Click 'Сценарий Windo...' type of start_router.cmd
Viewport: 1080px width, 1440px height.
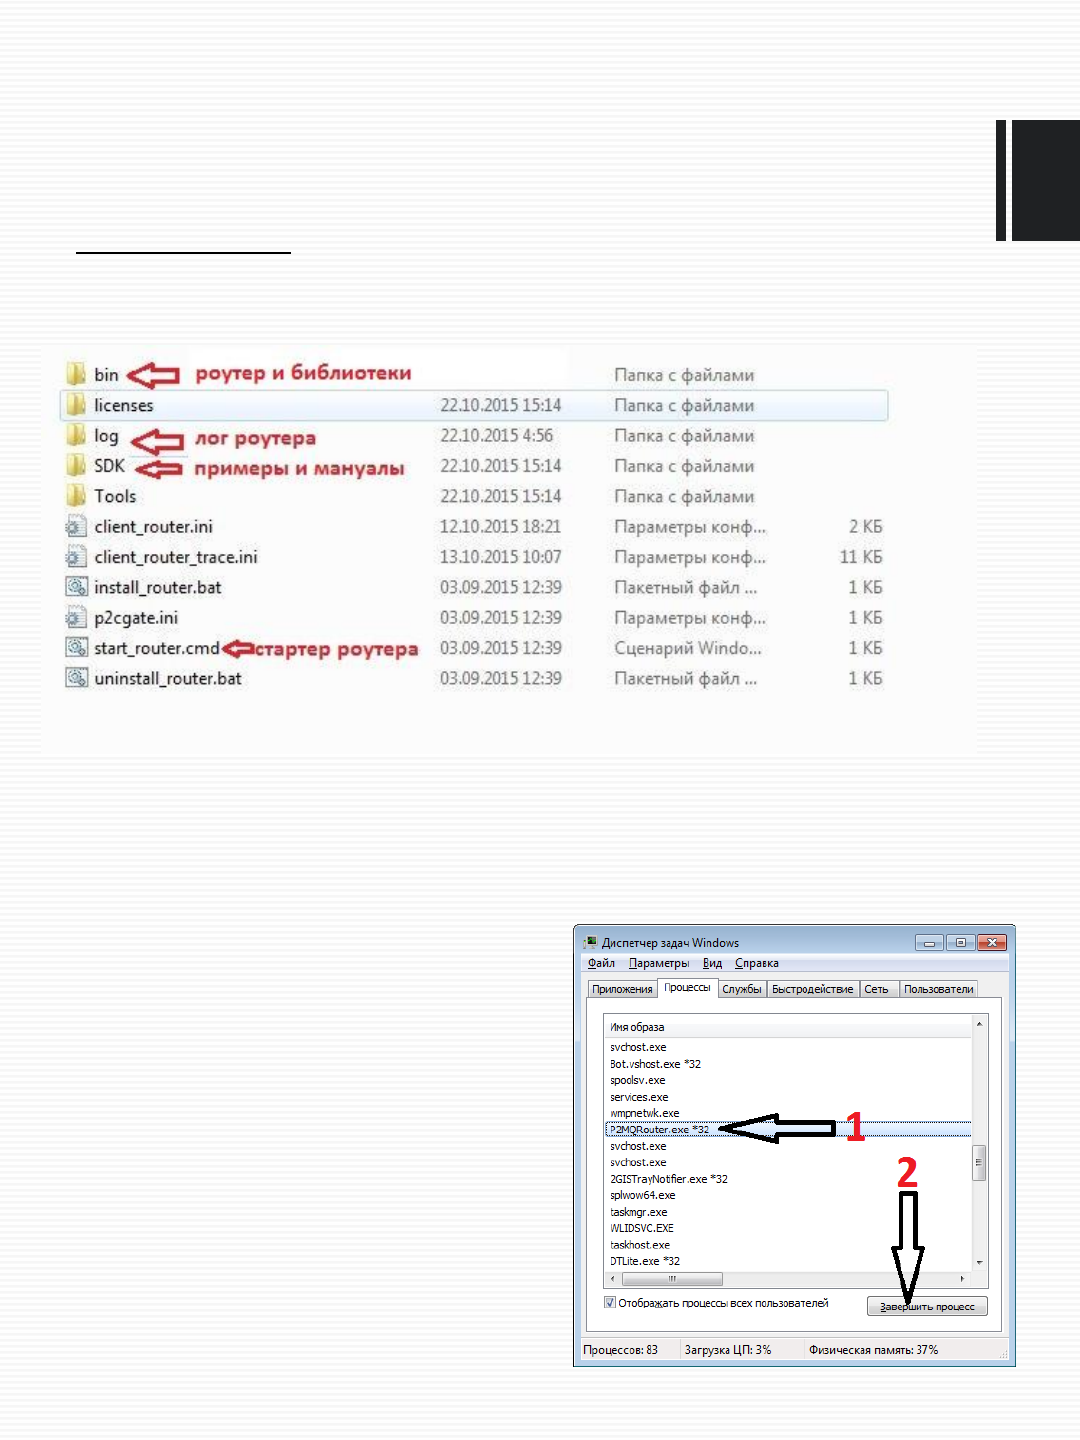click(688, 648)
